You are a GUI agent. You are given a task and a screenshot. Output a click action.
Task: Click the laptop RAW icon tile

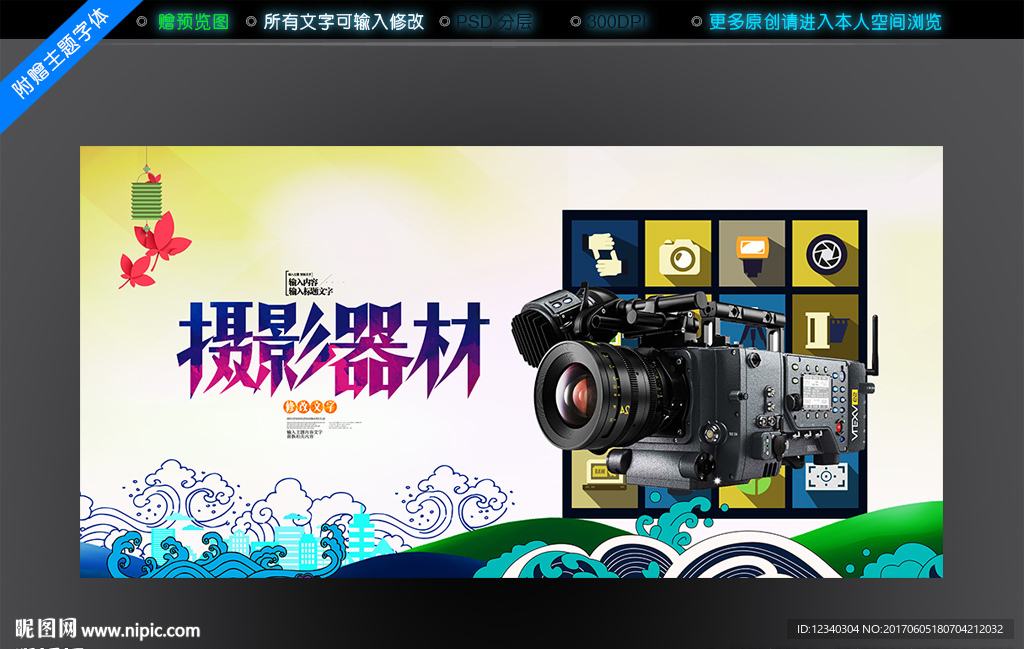click(603, 477)
